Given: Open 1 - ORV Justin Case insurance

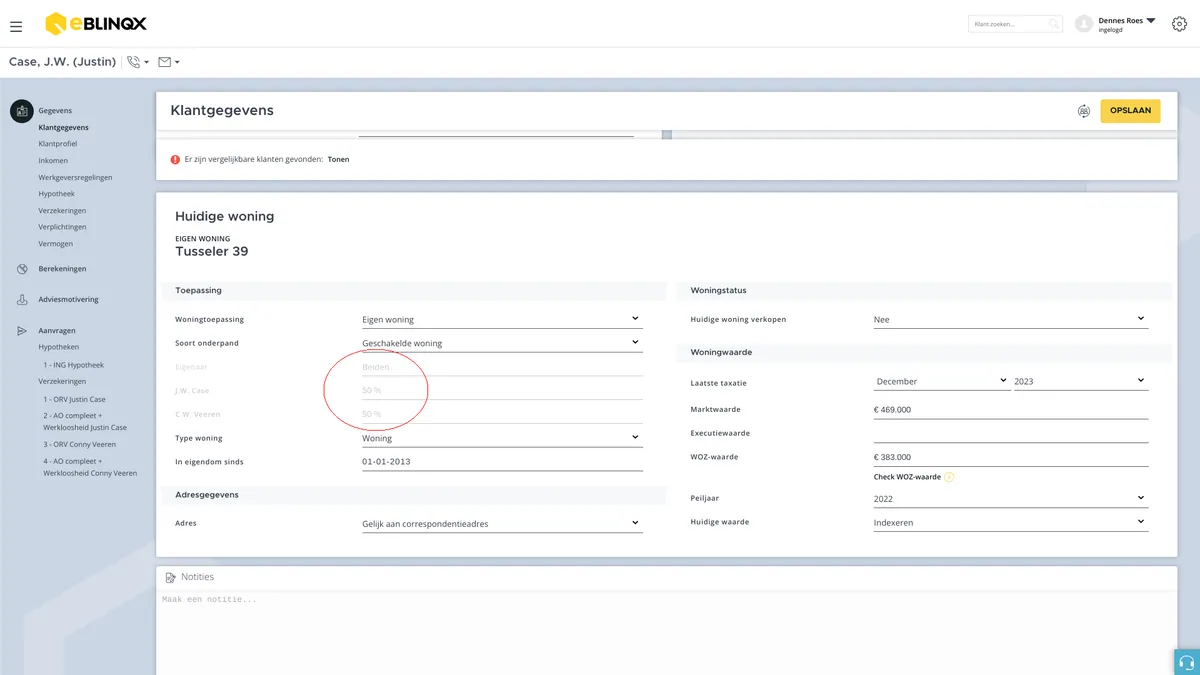Looking at the screenshot, I should [x=74, y=399].
